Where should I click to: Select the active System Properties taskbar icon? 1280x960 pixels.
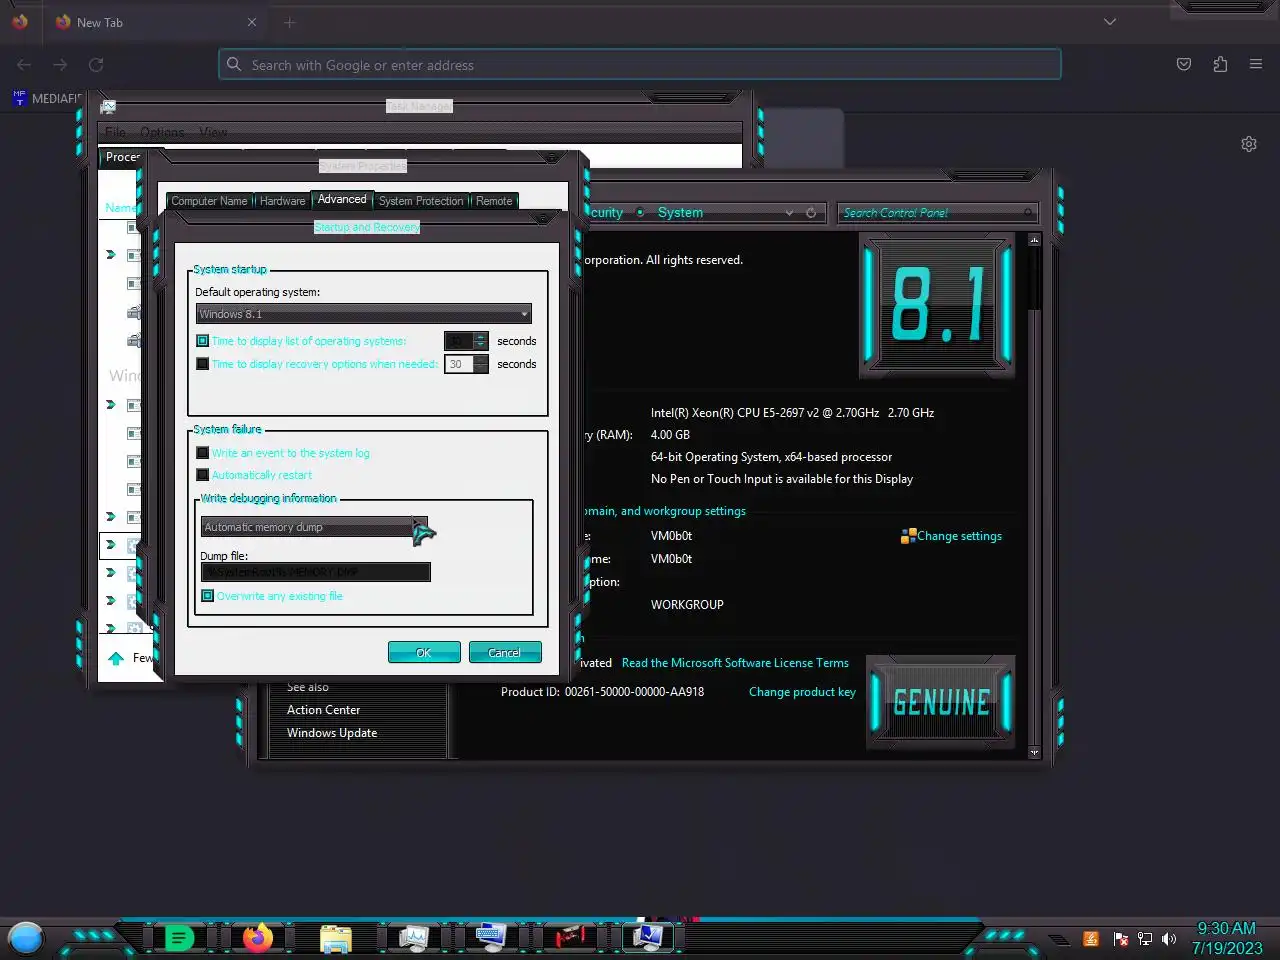pyautogui.click(x=648, y=937)
